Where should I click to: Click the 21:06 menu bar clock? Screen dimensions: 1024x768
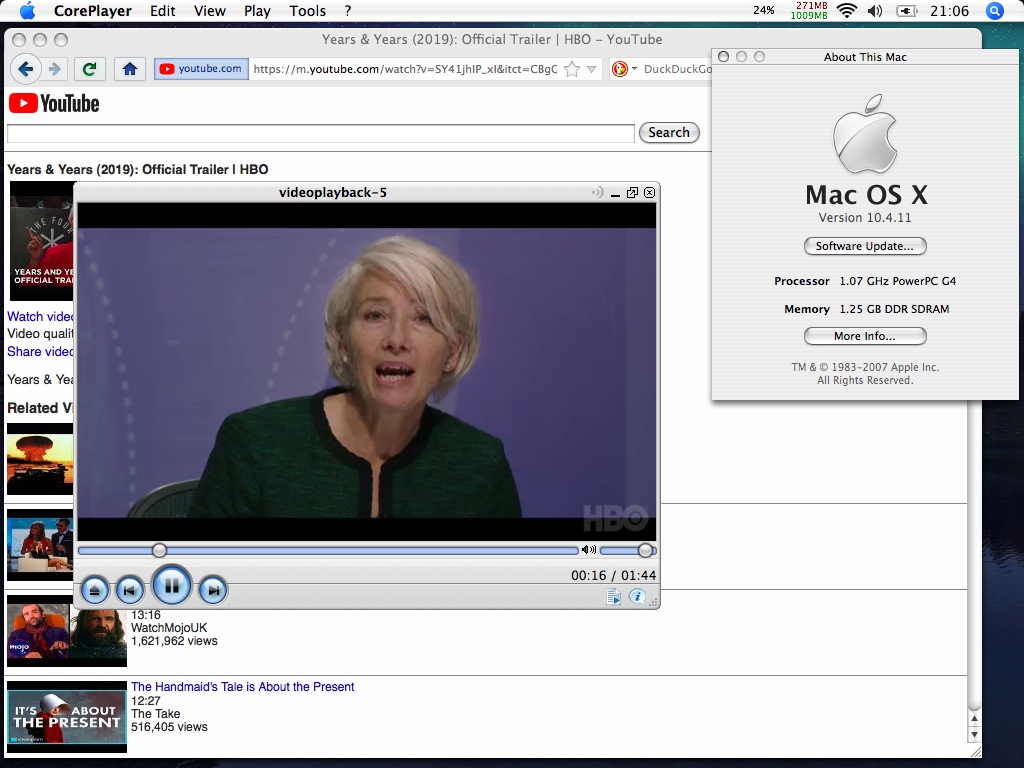(x=950, y=10)
